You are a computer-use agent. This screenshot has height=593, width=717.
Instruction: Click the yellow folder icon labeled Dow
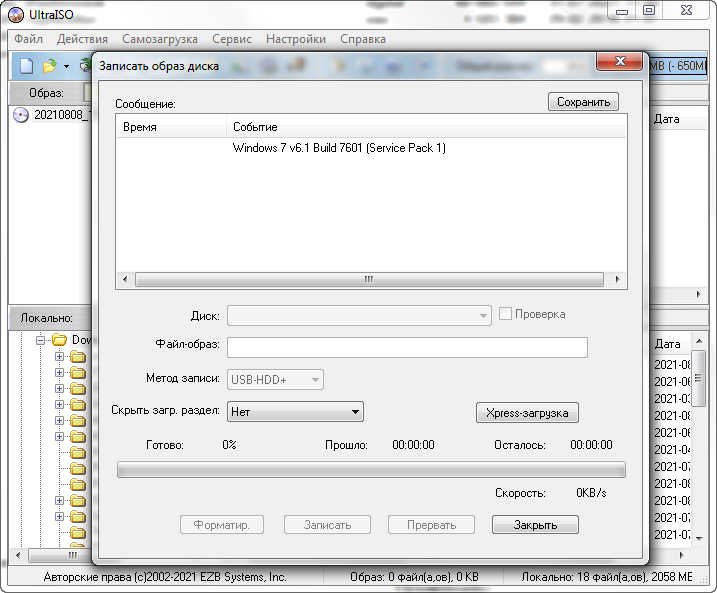coord(59,340)
